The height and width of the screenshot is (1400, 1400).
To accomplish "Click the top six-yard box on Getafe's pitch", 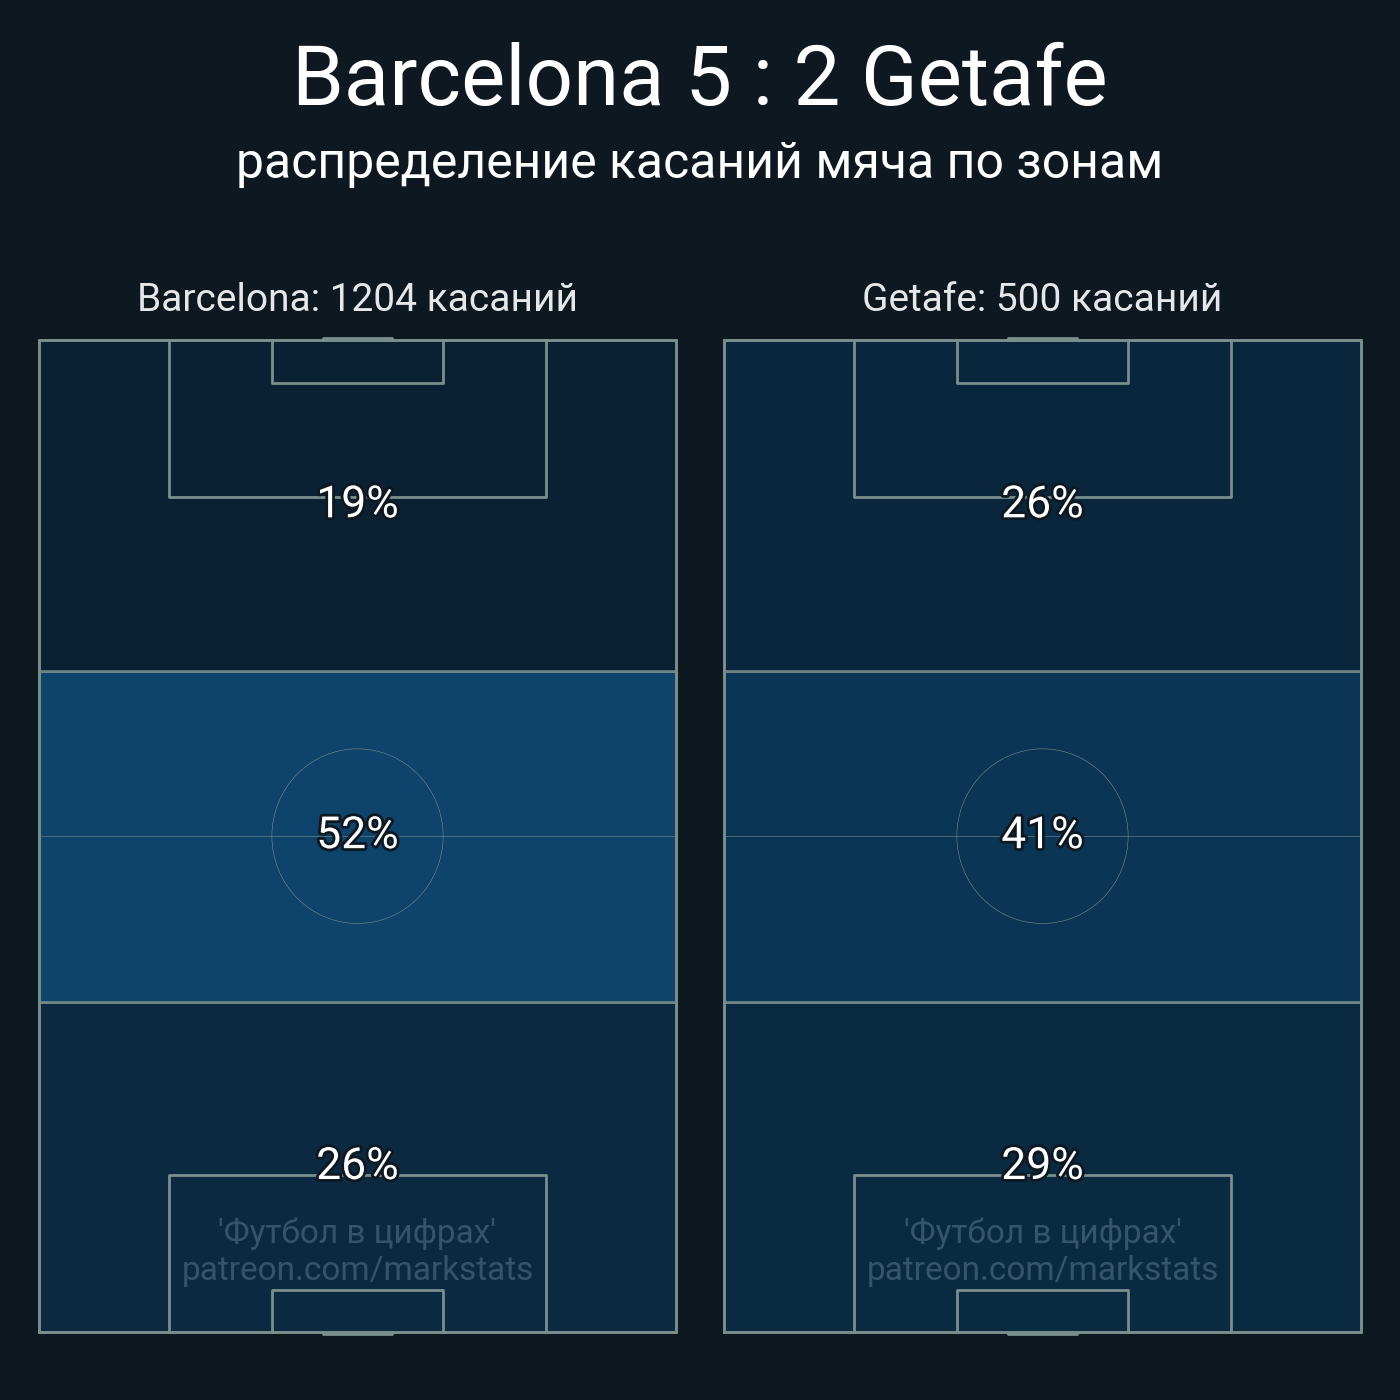I will (1042, 362).
